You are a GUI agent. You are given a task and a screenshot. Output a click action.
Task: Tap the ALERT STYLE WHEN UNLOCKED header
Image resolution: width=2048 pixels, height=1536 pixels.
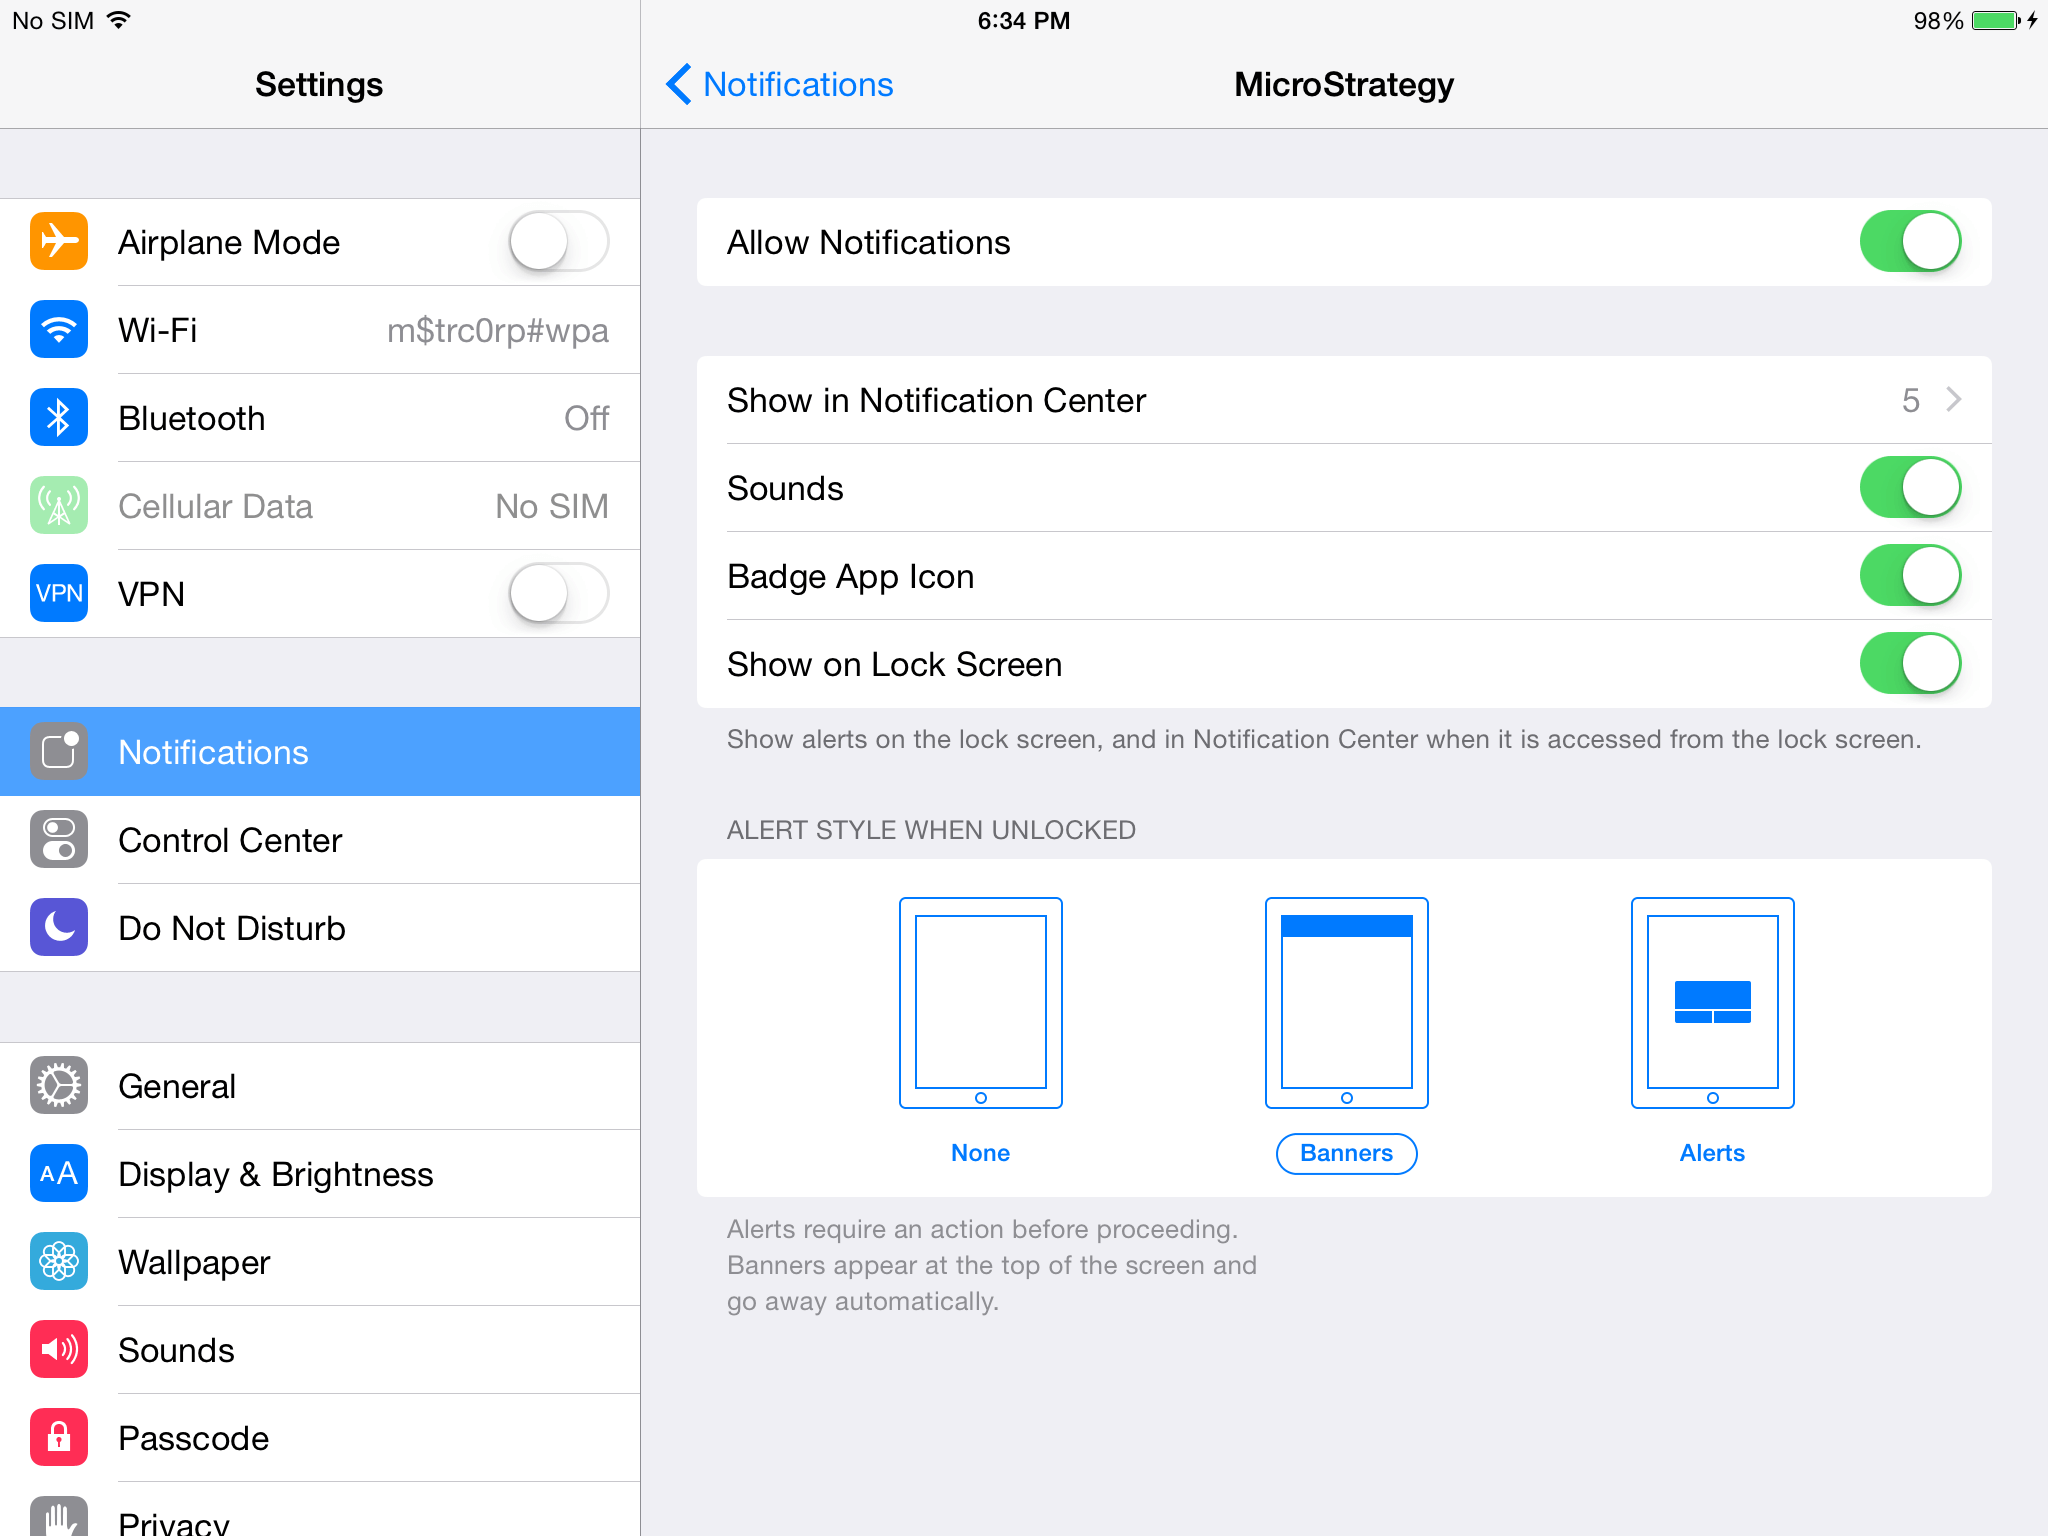(x=931, y=830)
